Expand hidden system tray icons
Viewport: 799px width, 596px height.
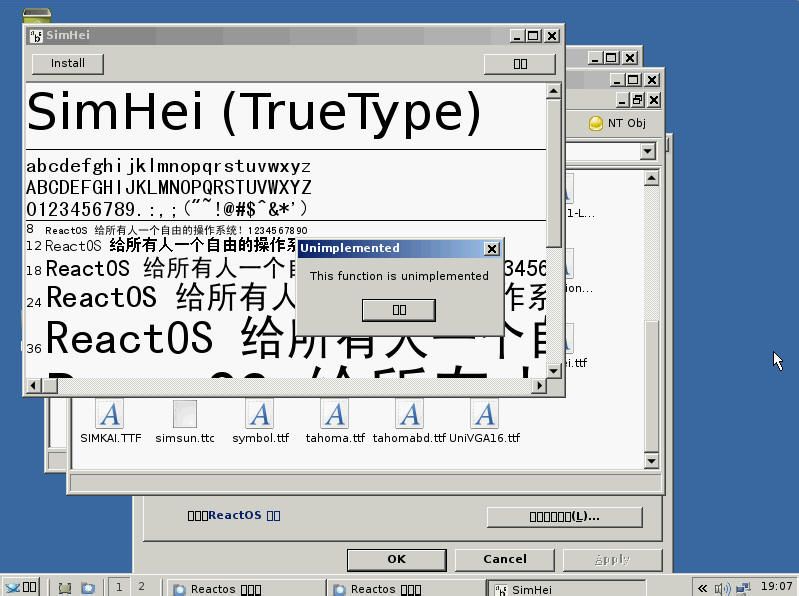coord(702,588)
